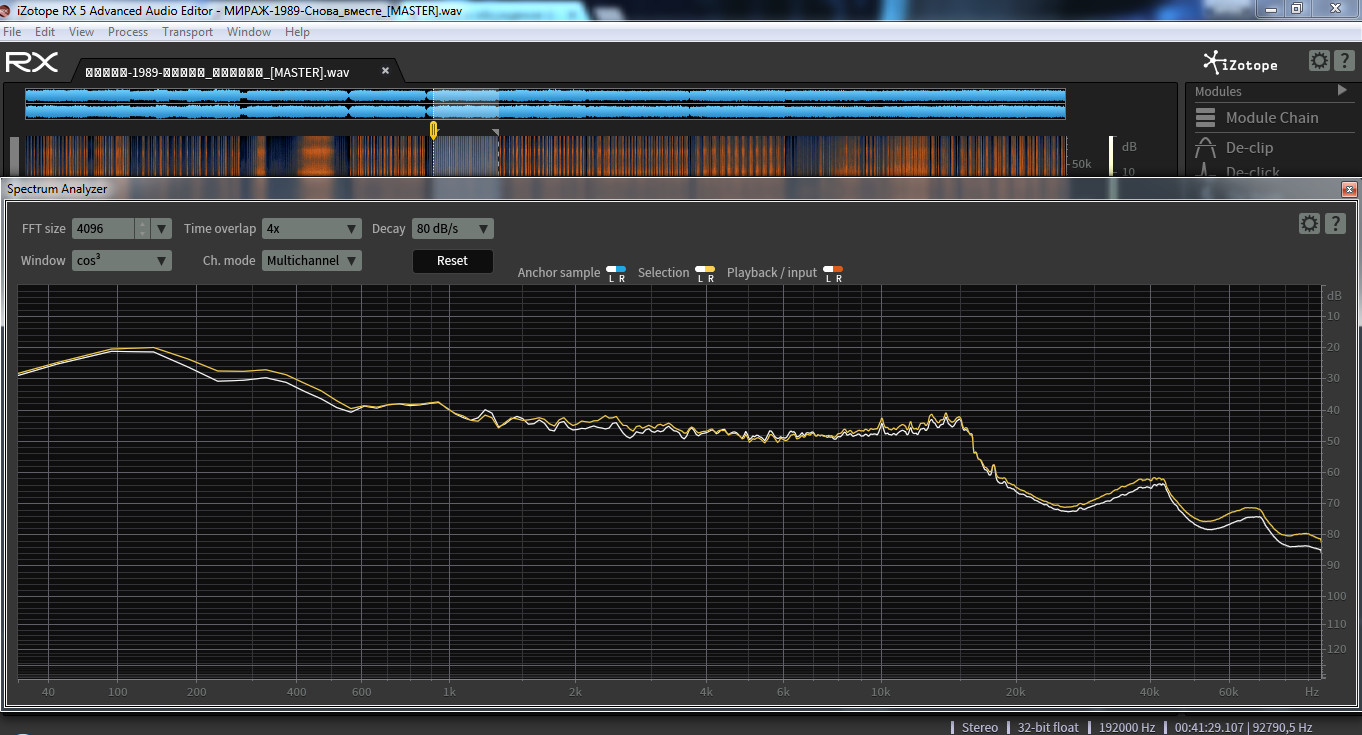This screenshot has height=735, width=1362.
Task: Open Spectrum Analyzer settings gear
Action: coord(1309,224)
